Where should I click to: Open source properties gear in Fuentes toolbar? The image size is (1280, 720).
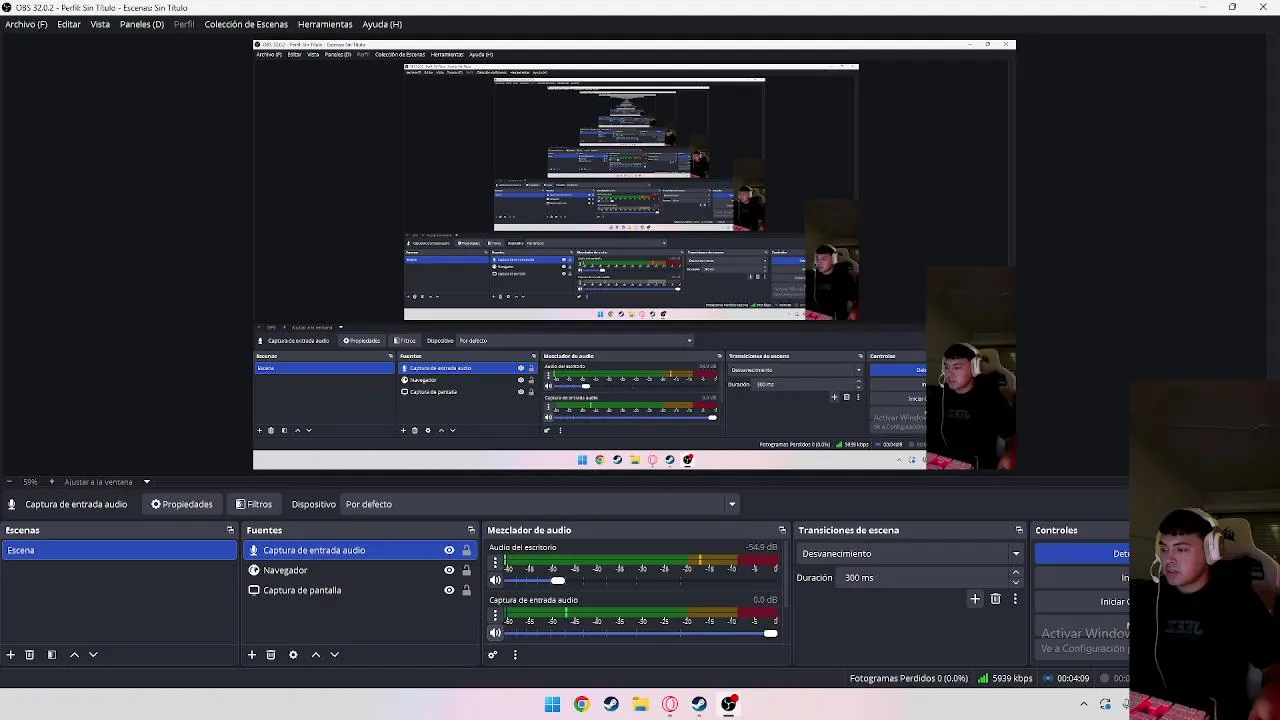pos(293,655)
